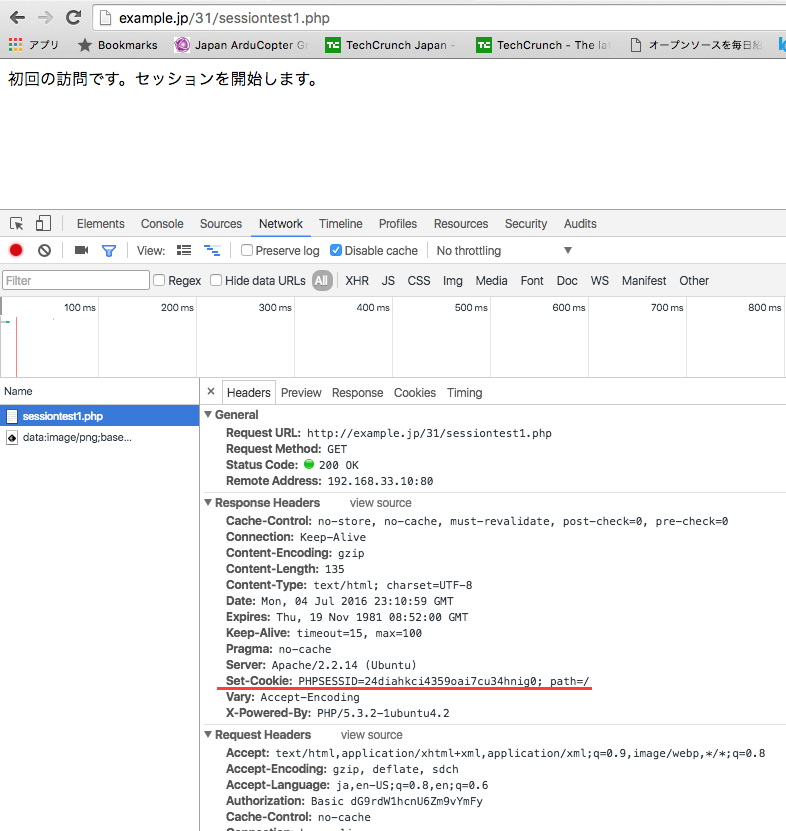Open the TechCrunch Japan bookmark

[391, 45]
